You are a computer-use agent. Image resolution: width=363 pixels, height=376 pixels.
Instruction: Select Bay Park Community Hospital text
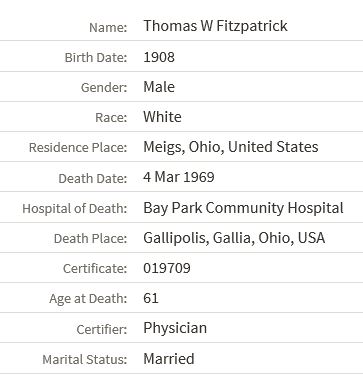[x=243, y=208]
